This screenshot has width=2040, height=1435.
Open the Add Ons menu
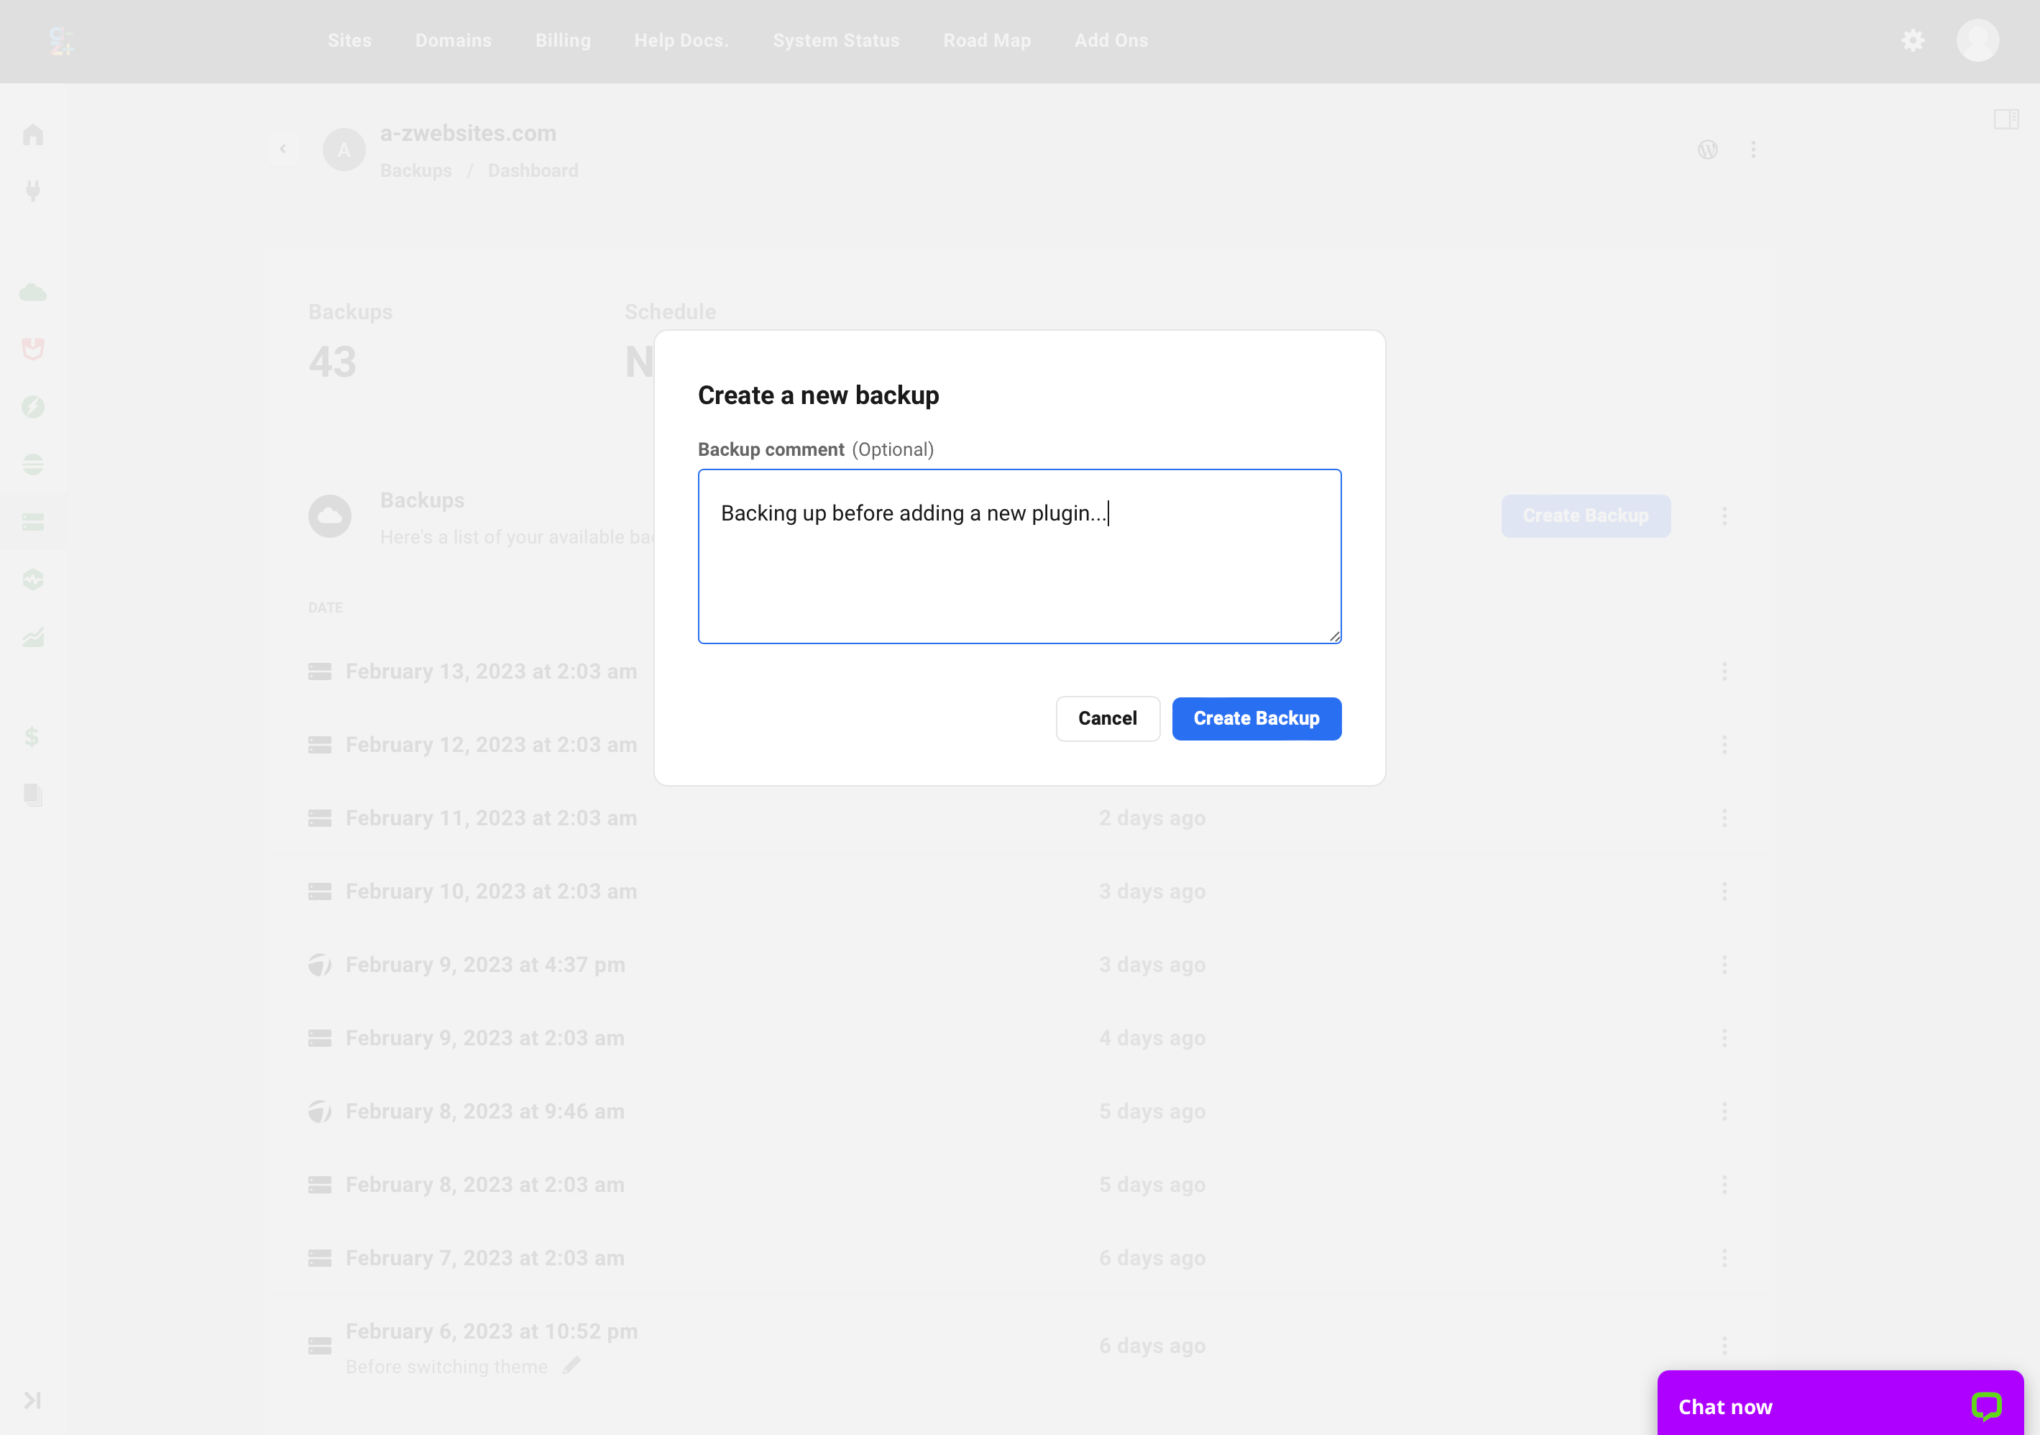click(1111, 41)
